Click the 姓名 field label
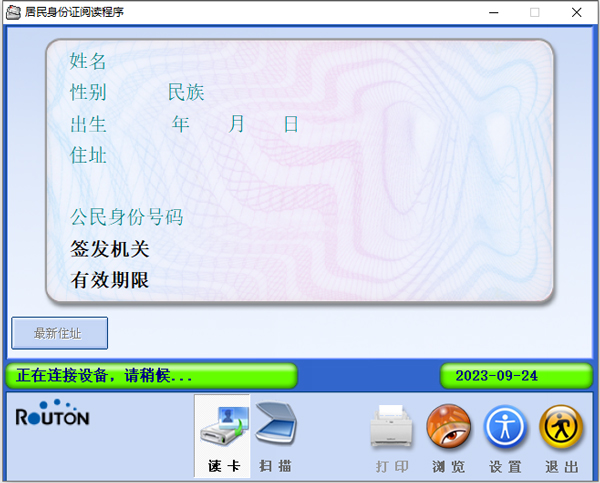The width and height of the screenshot is (600, 483). tap(88, 61)
